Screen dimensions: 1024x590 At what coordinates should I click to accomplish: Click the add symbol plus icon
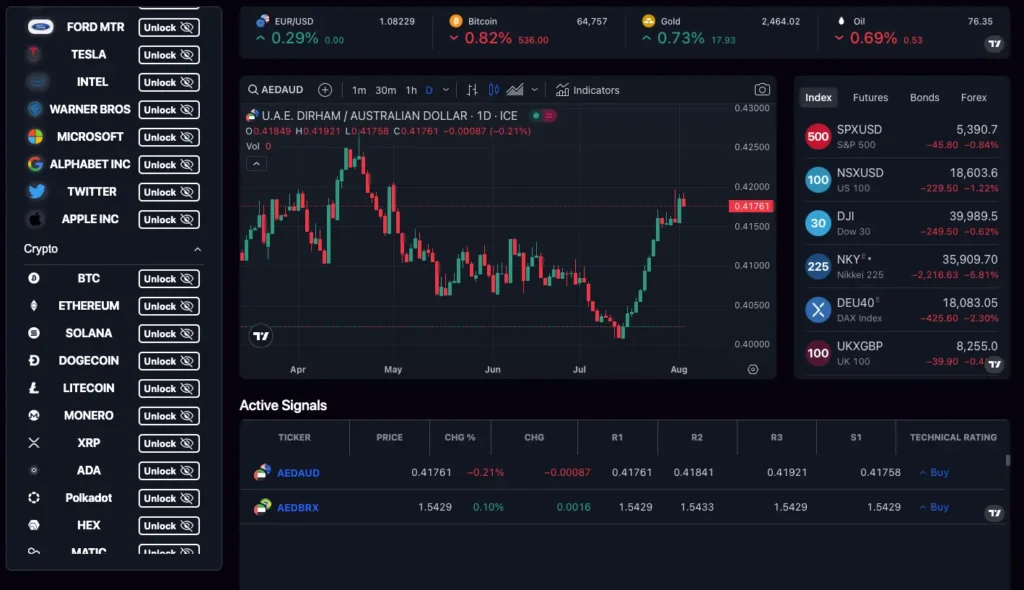click(325, 90)
